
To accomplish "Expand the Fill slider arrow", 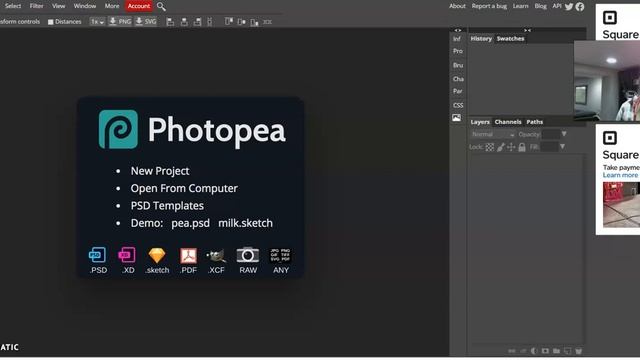I will [562, 147].
